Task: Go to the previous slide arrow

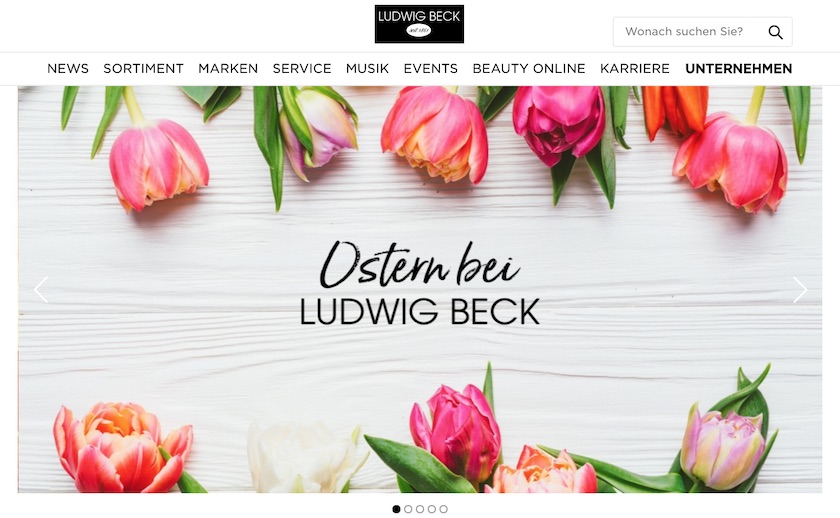Action: pyautogui.click(x=41, y=290)
